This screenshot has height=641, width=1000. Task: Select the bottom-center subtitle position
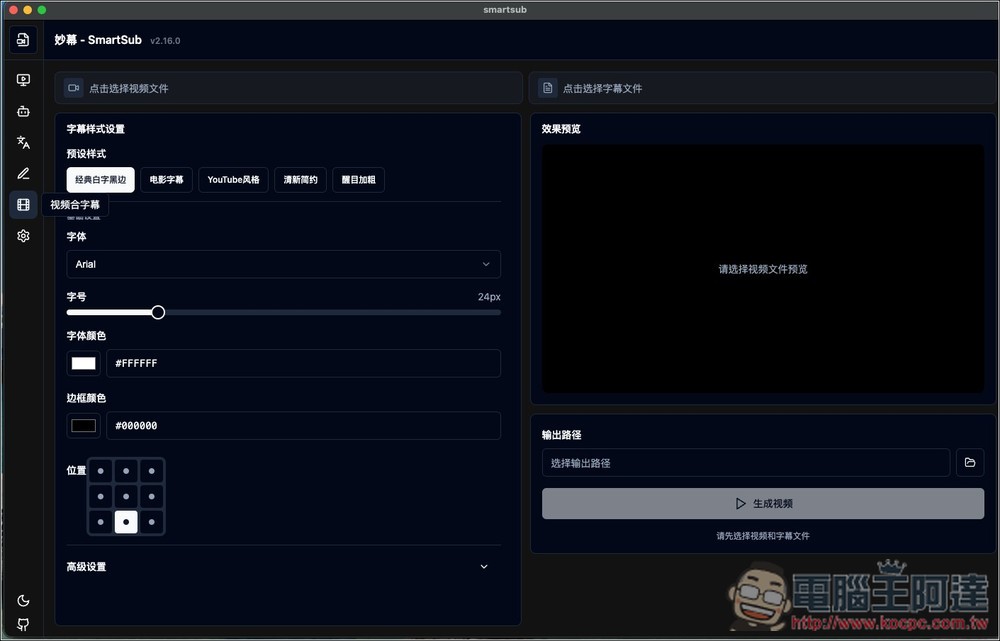point(126,522)
